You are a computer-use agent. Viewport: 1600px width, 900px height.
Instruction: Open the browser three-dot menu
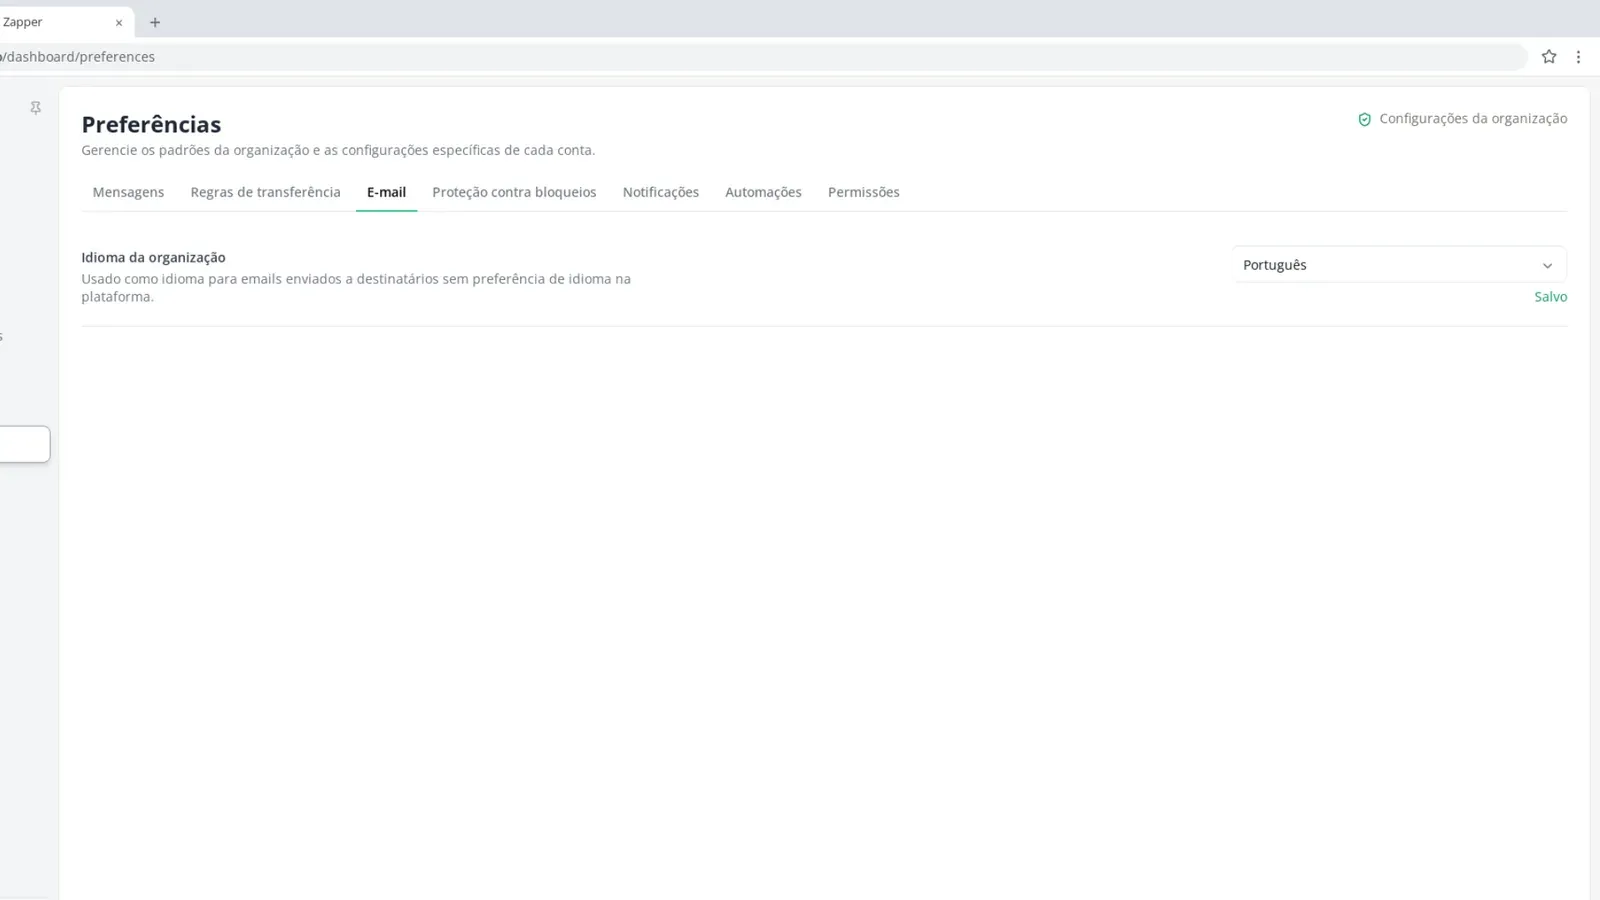coord(1578,57)
